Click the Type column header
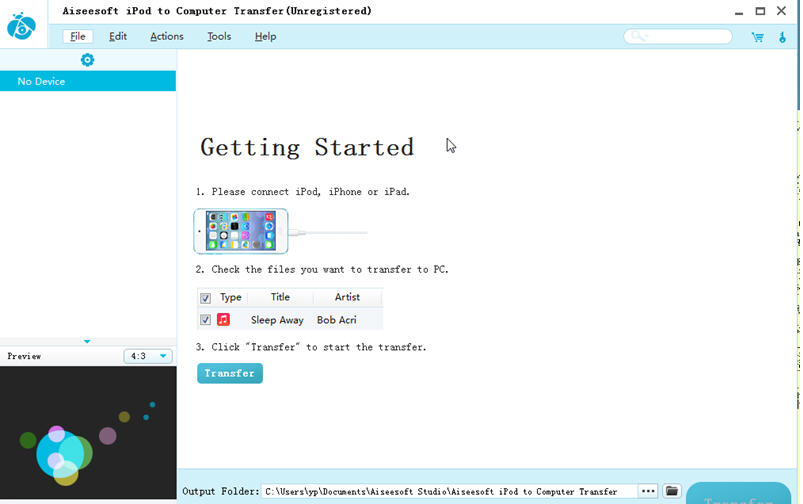The height and width of the screenshot is (504, 803). pos(230,297)
